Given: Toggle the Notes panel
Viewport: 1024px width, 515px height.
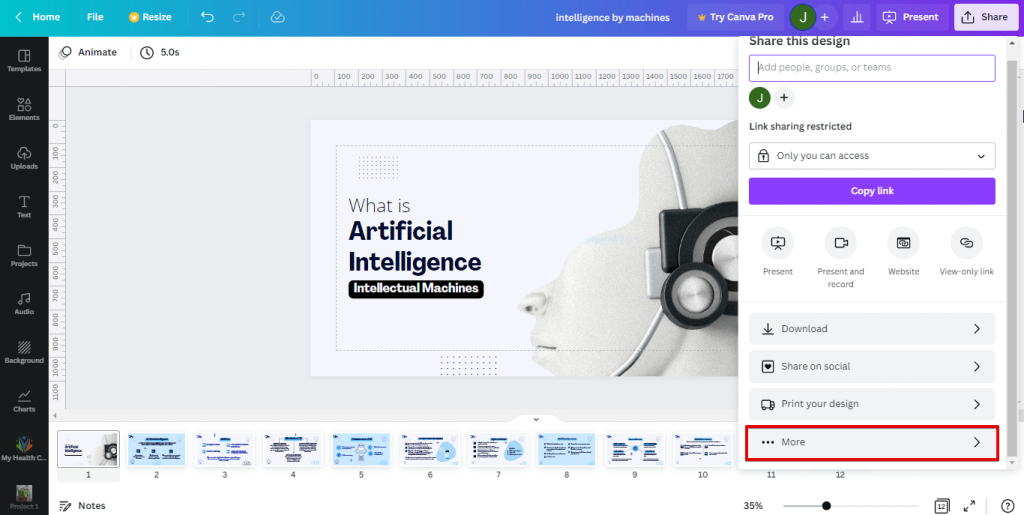Looking at the screenshot, I should (x=82, y=506).
